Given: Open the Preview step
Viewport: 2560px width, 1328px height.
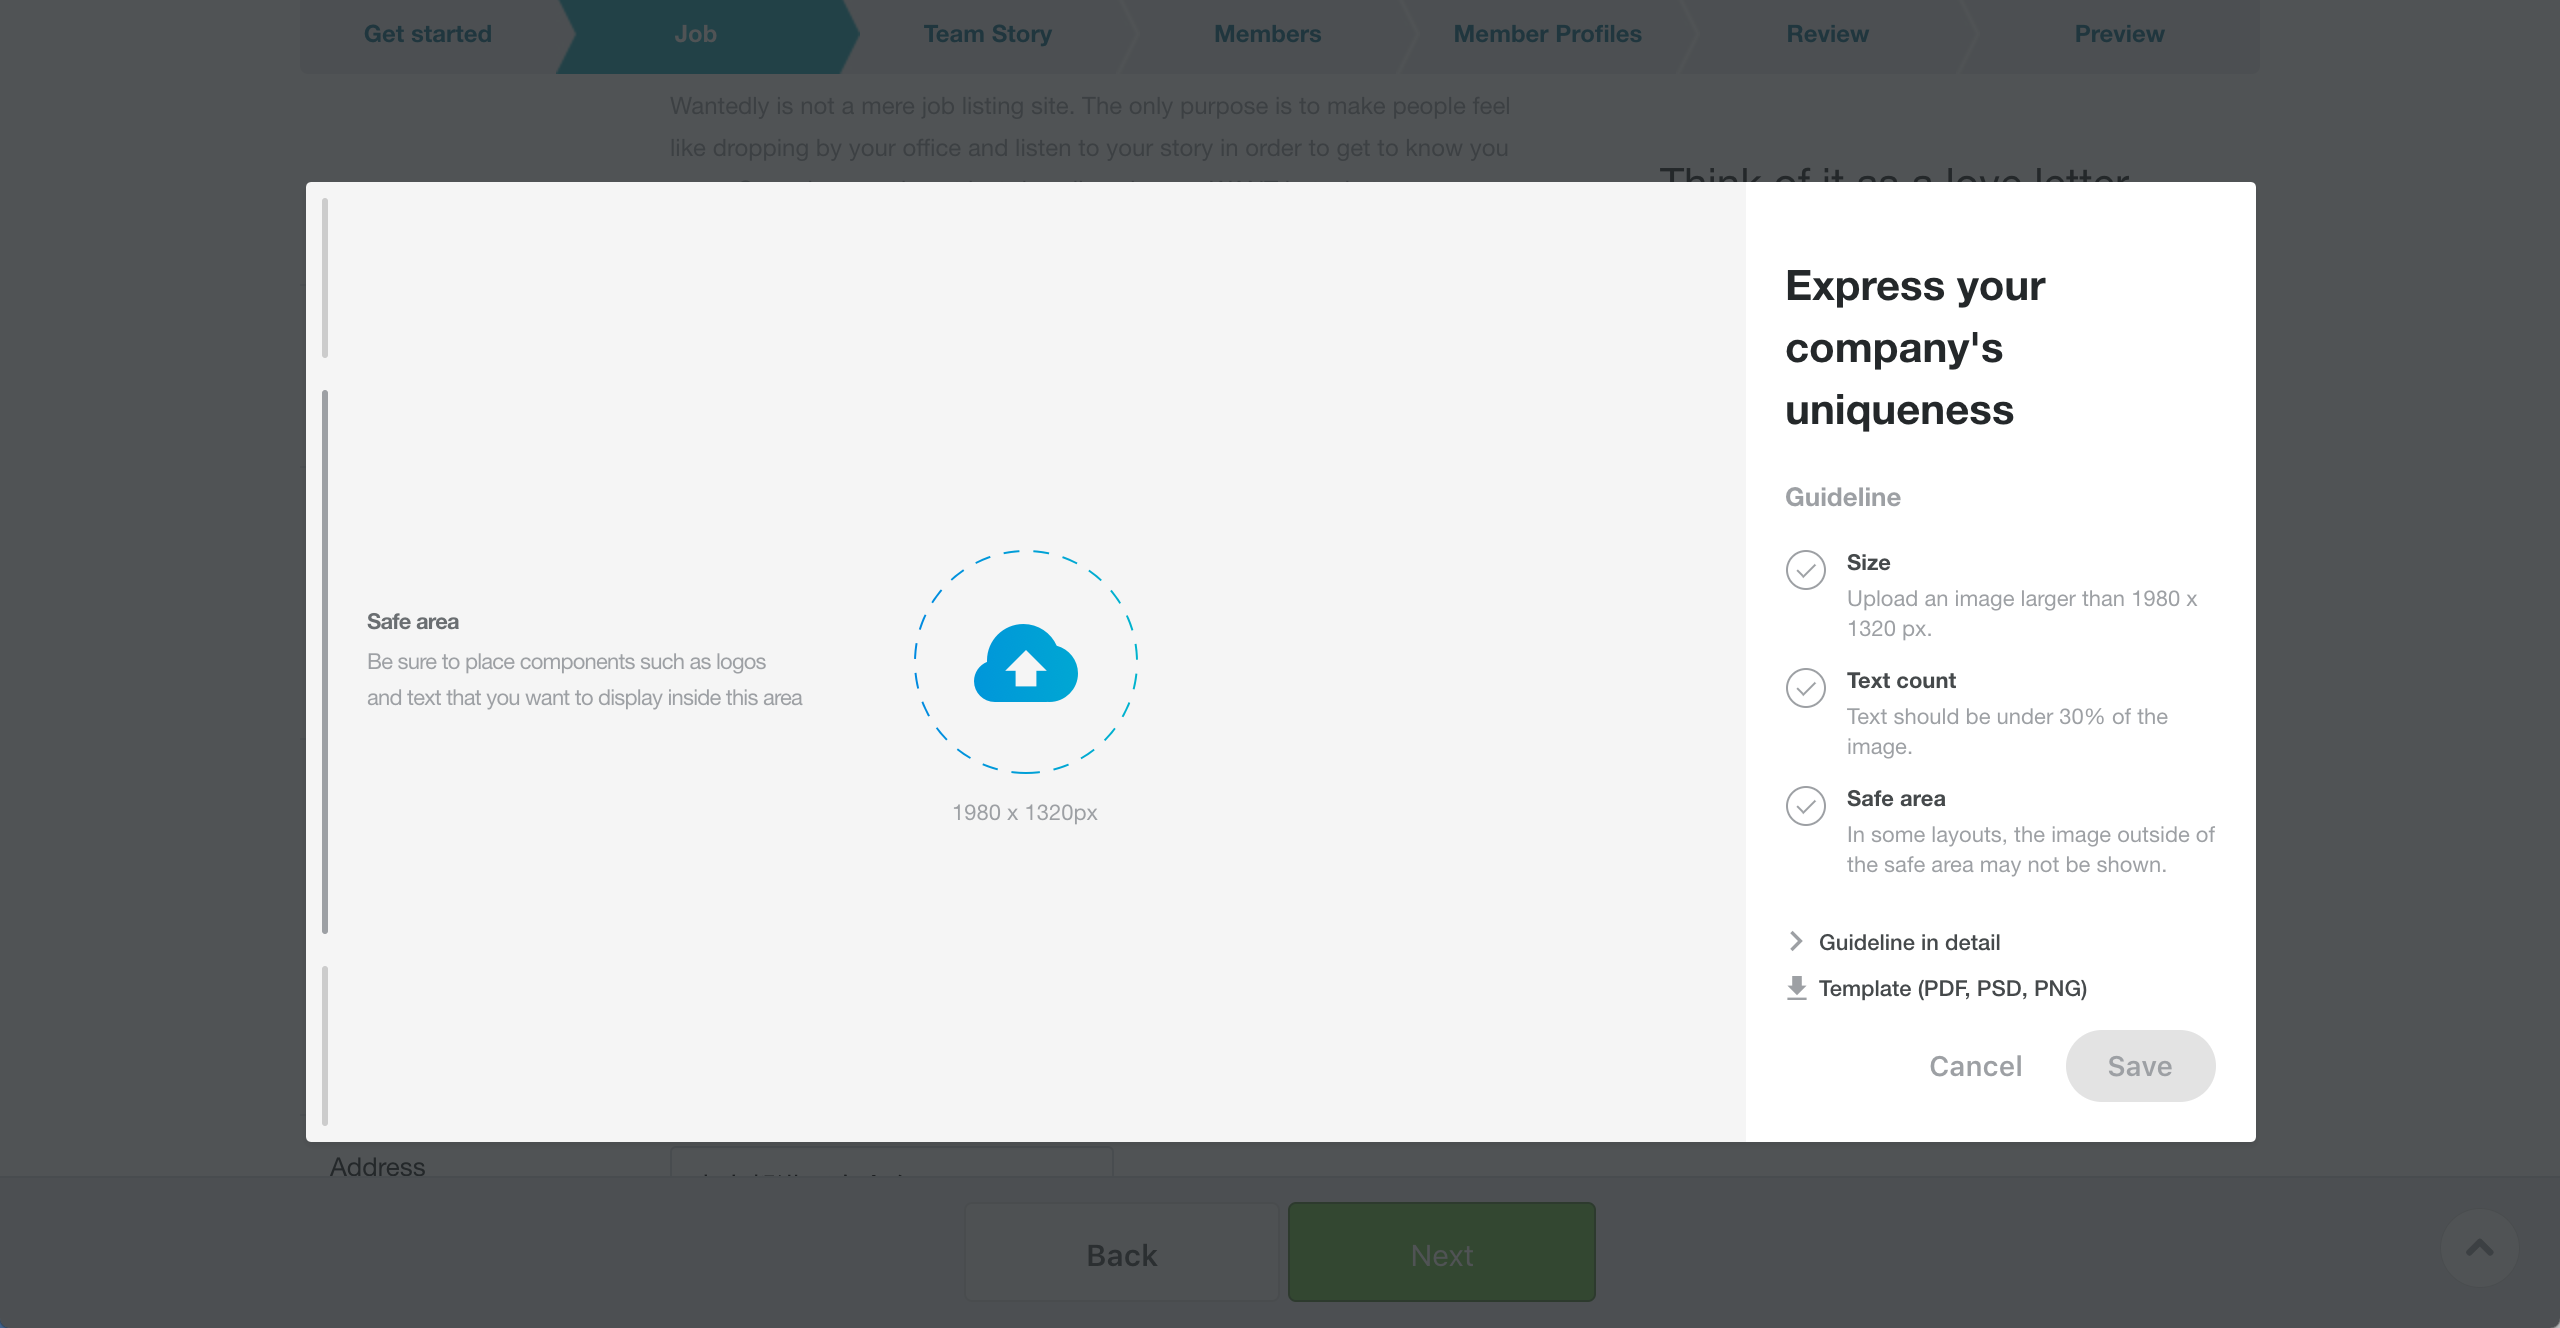Looking at the screenshot, I should [x=2118, y=33].
